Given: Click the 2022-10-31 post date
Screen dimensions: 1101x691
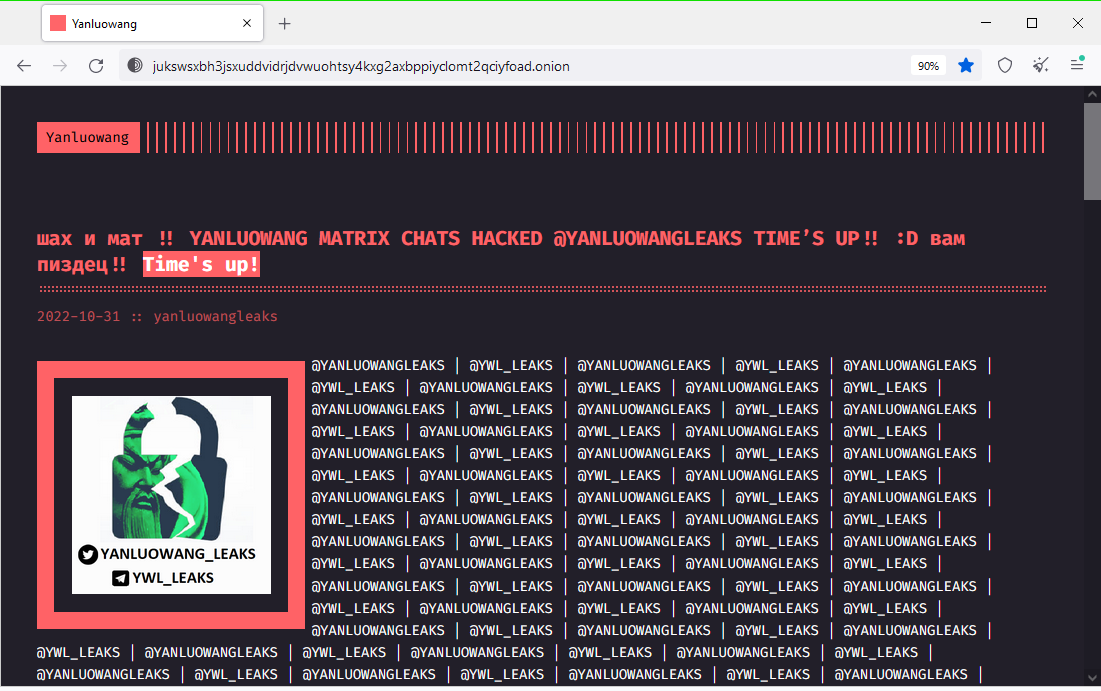Looking at the screenshot, I should point(79,317).
